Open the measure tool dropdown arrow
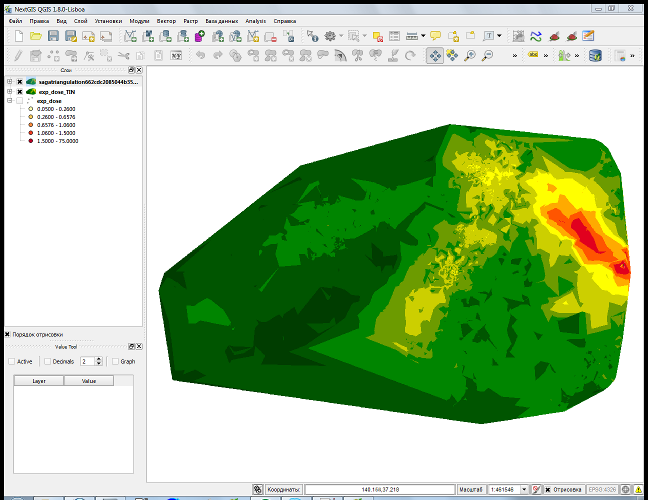This screenshot has width=648, height=500. tap(422, 35)
